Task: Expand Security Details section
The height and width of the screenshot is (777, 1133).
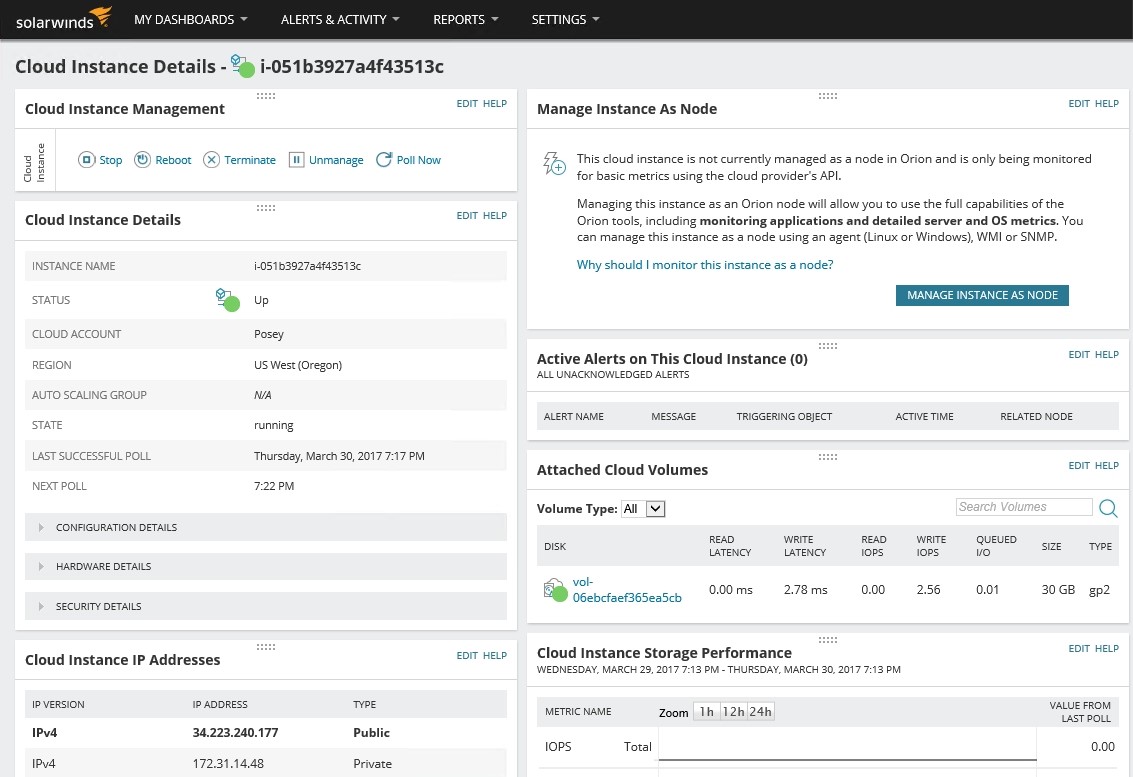Action: [x=266, y=606]
